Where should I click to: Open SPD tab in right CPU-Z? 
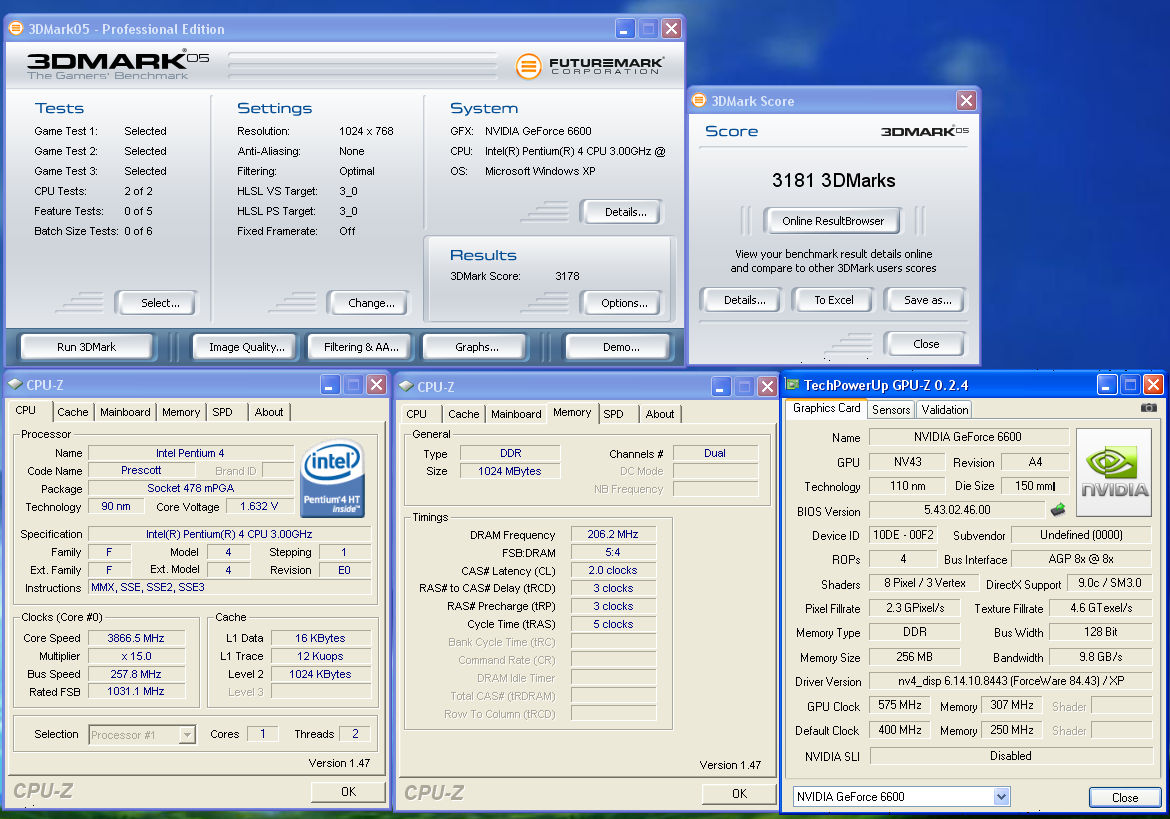(613, 414)
